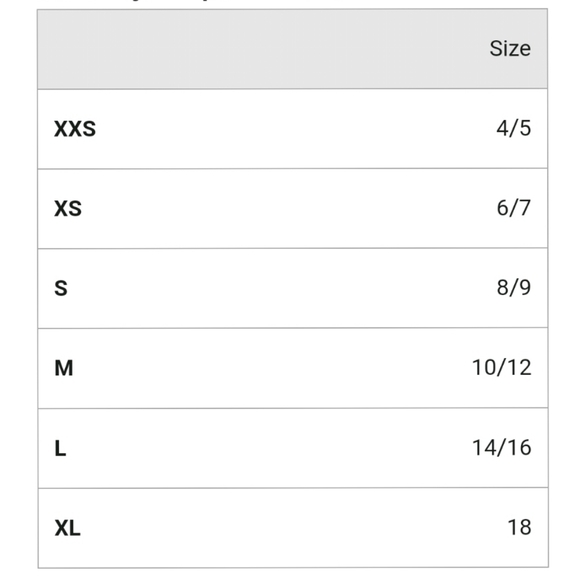Click the 4/5 size value

click(514, 128)
